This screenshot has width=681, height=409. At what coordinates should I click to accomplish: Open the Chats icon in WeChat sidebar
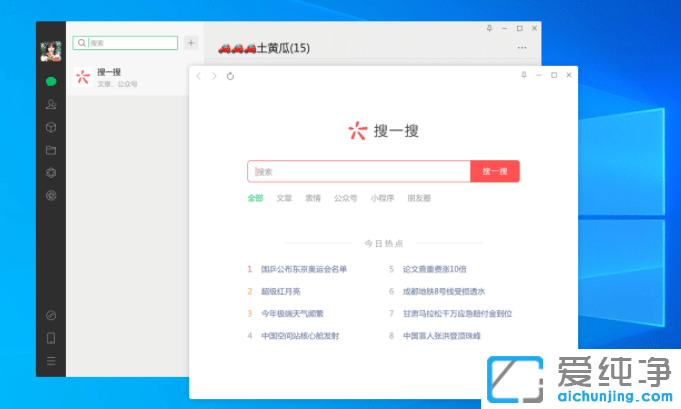[x=51, y=81]
